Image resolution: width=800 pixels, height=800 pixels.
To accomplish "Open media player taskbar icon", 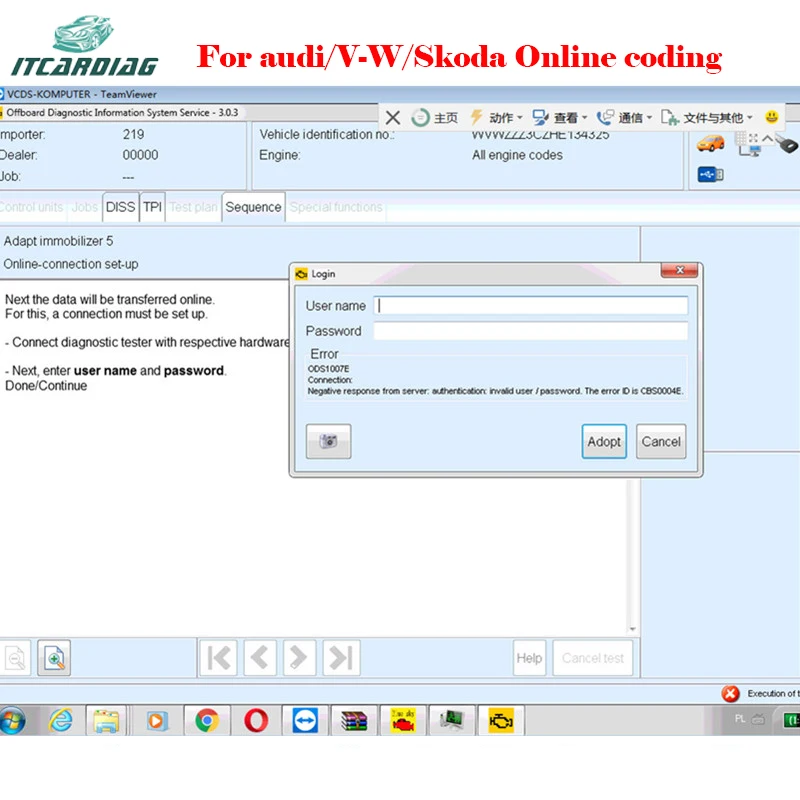I will click(156, 721).
